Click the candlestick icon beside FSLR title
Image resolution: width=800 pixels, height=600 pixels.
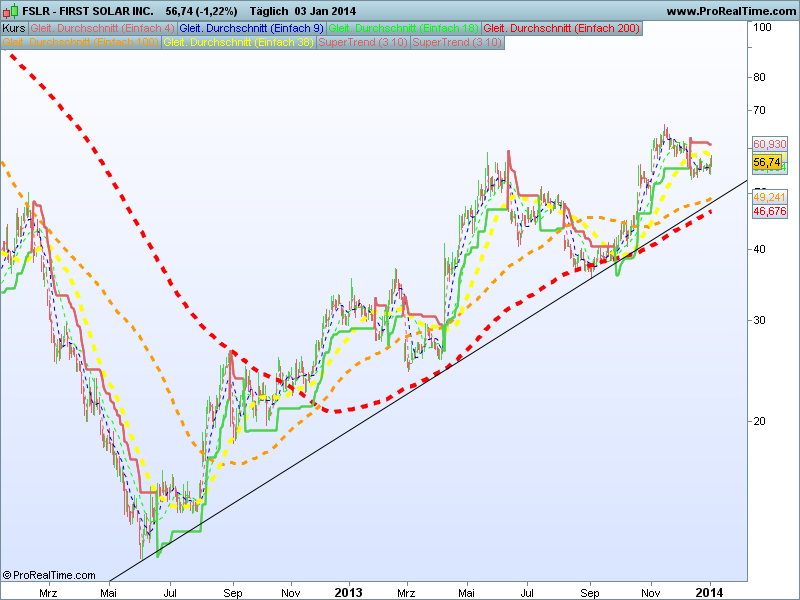pyautogui.click(x=11, y=11)
